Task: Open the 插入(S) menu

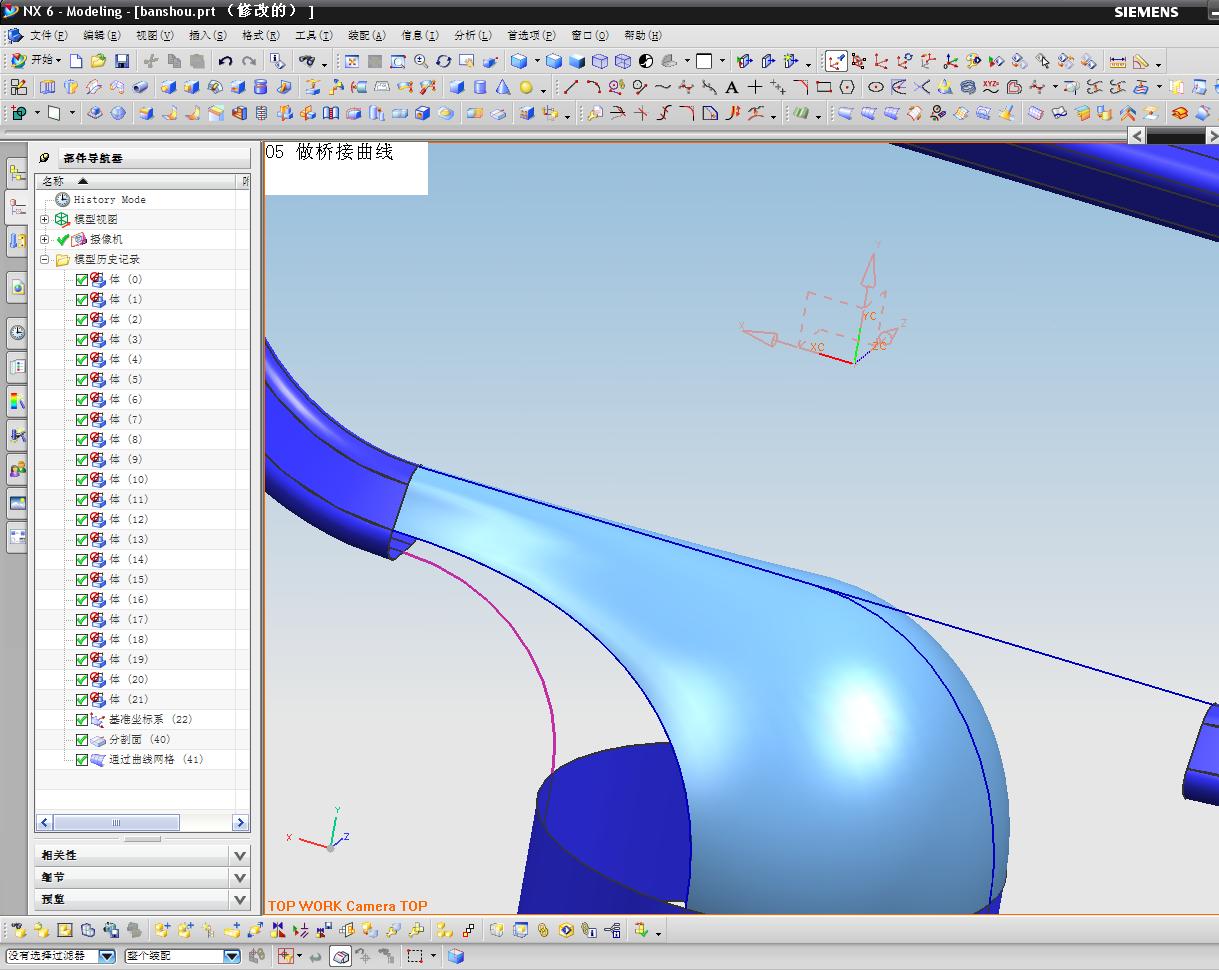Action: [x=207, y=35]
